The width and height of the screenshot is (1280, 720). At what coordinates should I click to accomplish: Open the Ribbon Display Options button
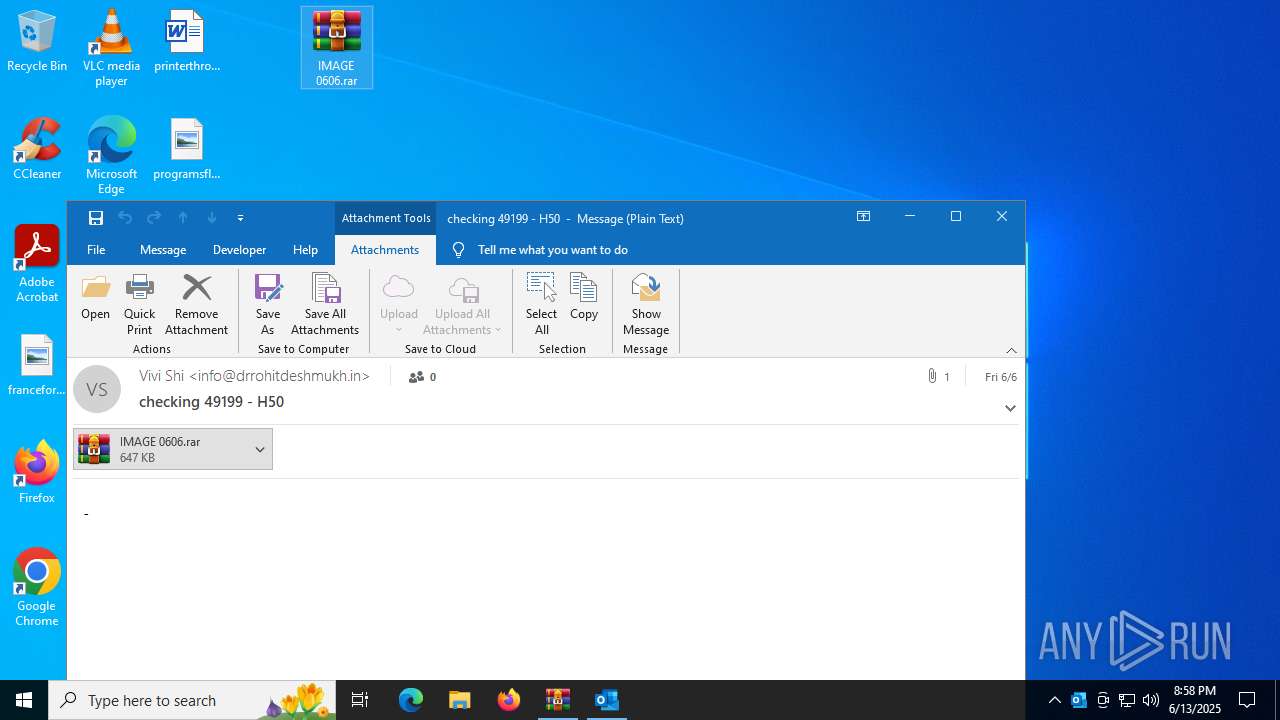point(864,217)
